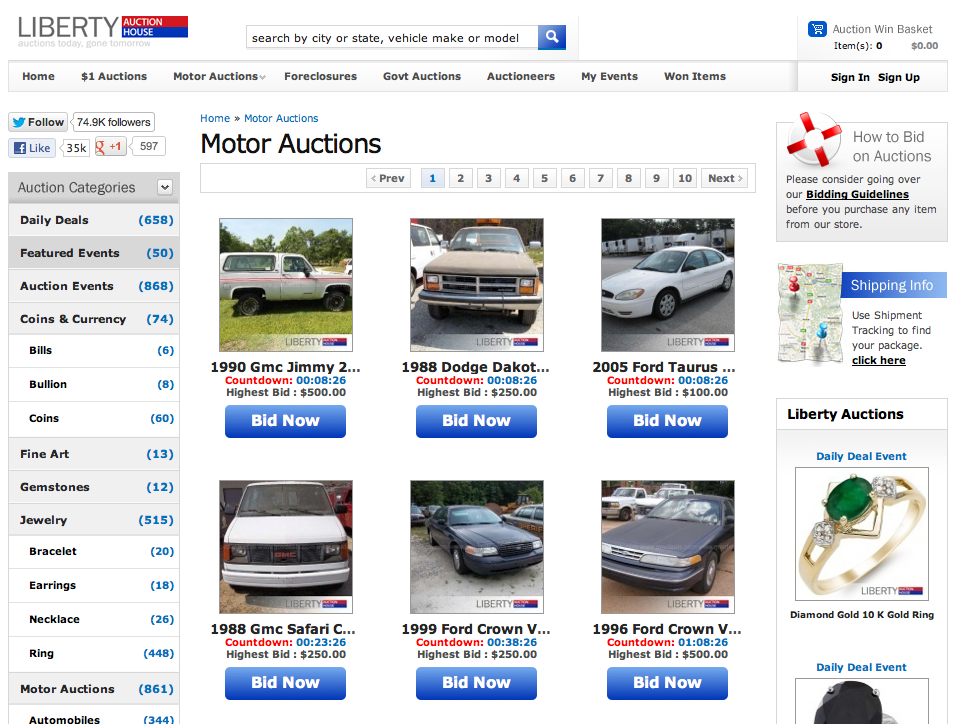Click the Prev pagination button
This screenshot has width=972, height=724.
coord(389,178)
